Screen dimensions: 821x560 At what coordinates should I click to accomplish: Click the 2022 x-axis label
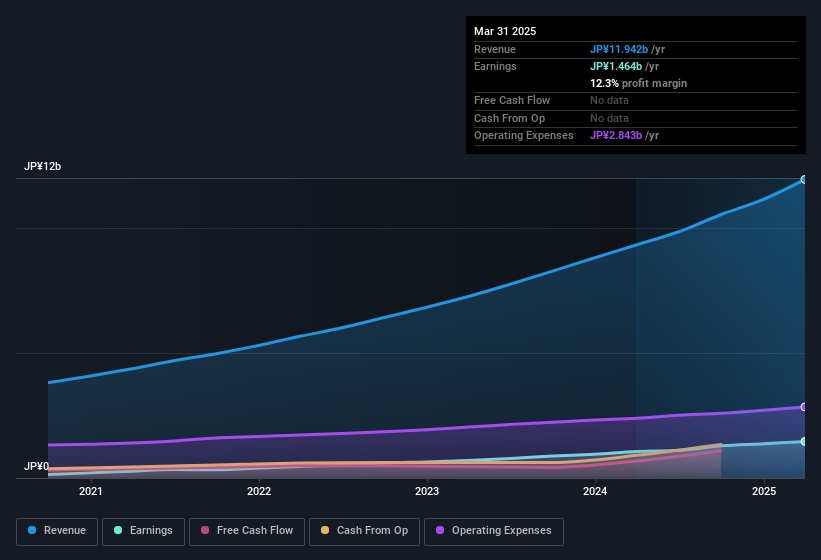click(x=259, y=491)
